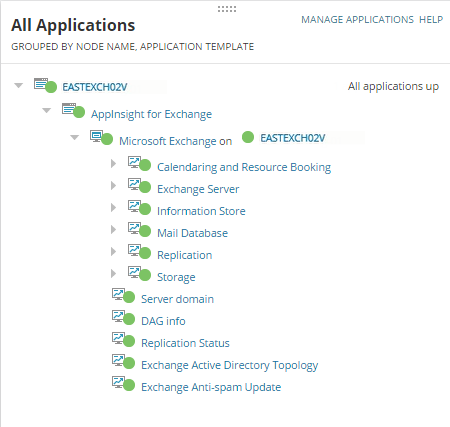Collapse the top EASTEXCH02V node group
Screen dimensions: 450x427
pyautogui.click(x=19, y=86)
